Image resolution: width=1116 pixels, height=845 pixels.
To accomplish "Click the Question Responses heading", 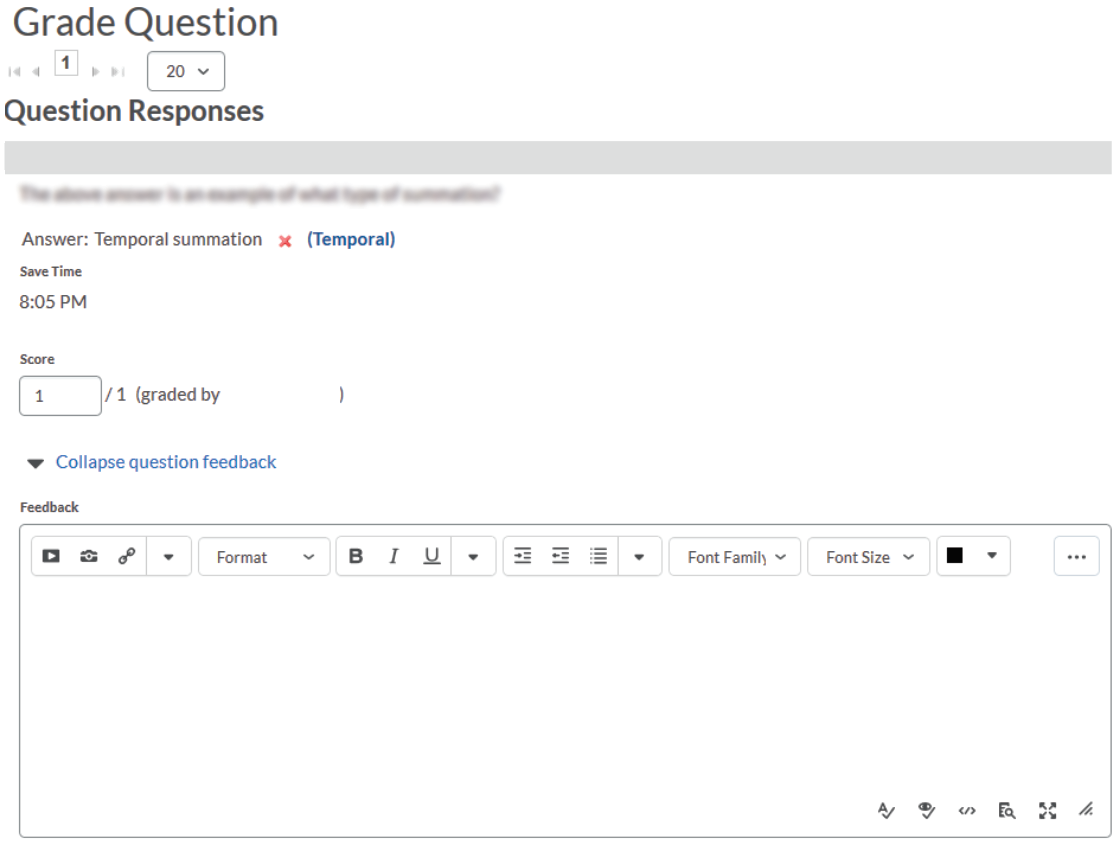I will (134, 111).
